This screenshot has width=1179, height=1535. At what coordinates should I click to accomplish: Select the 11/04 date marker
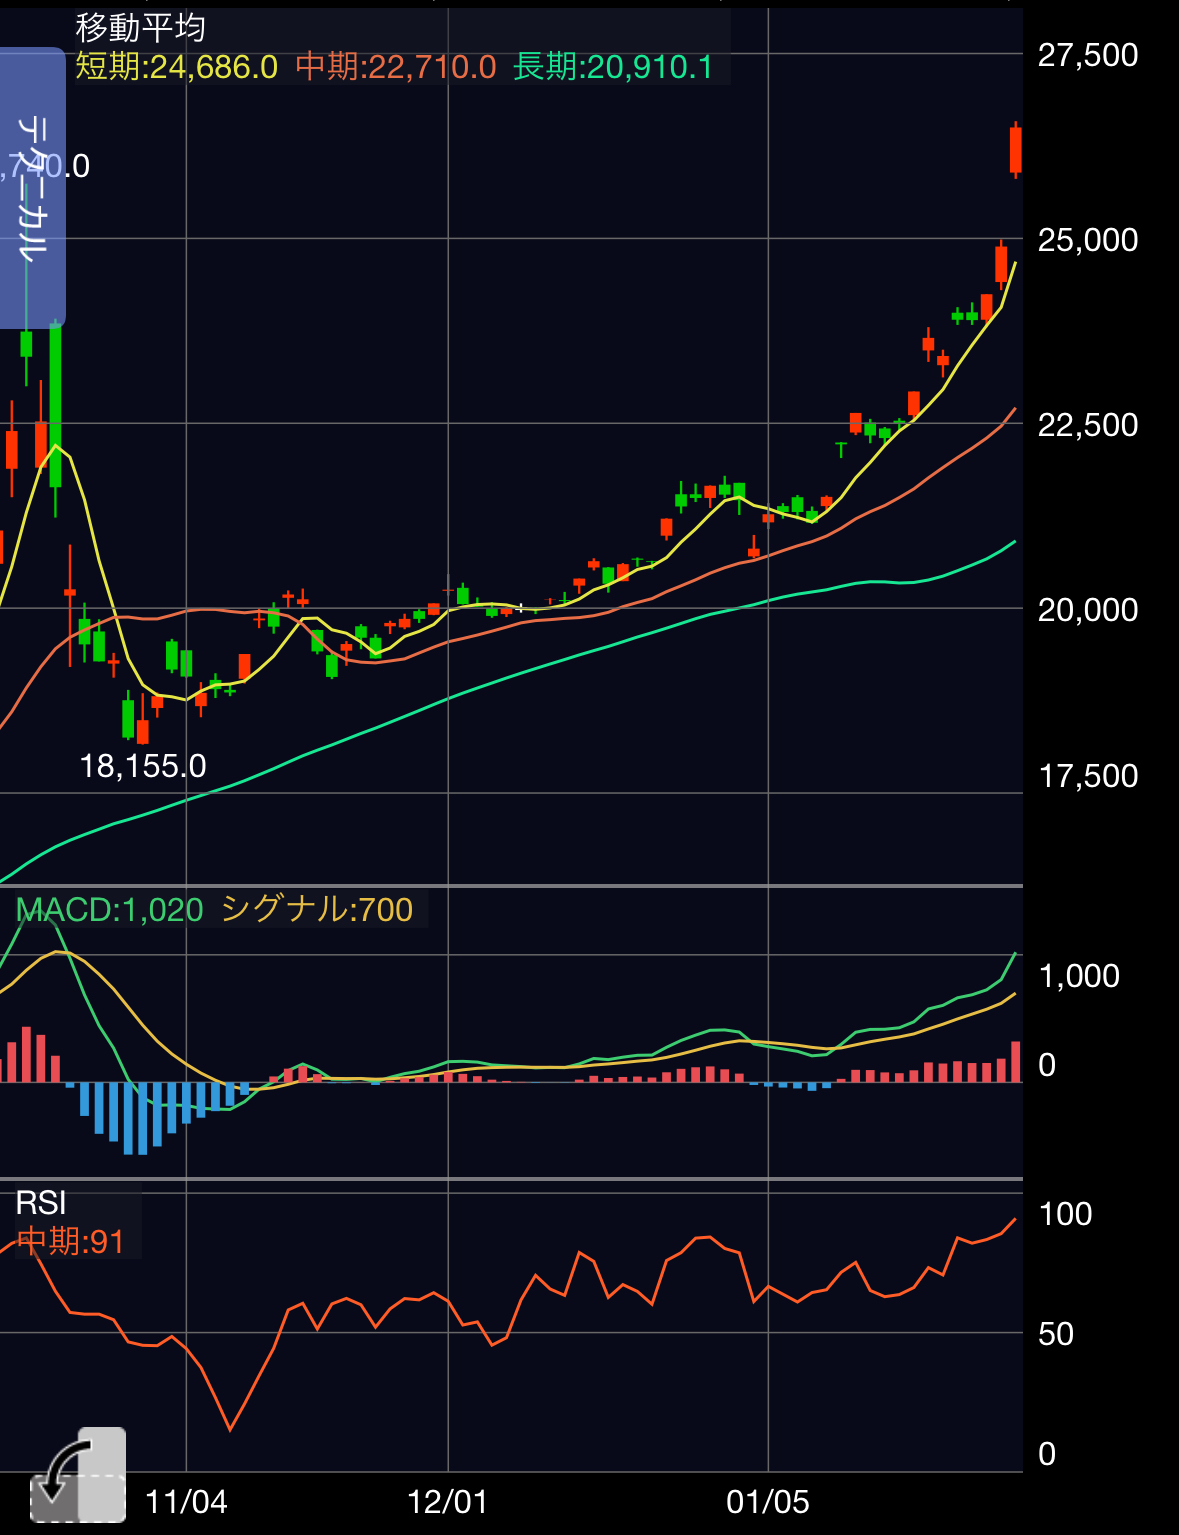(x=186, y=1502)
